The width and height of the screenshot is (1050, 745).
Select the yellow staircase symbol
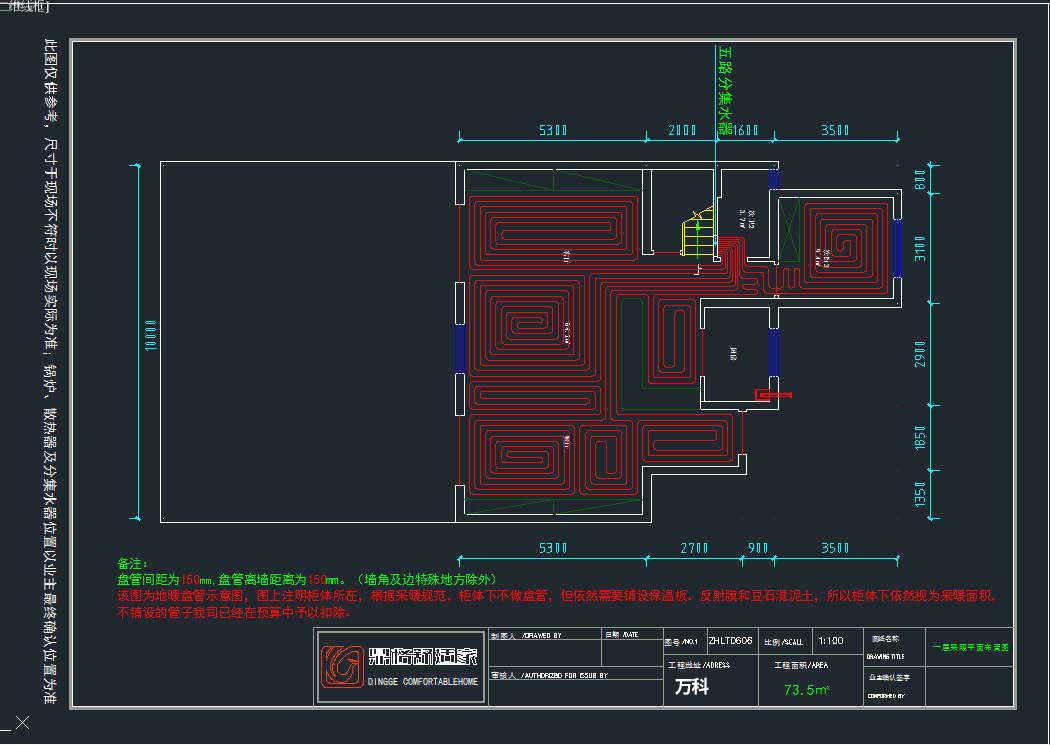click(698, 236)
